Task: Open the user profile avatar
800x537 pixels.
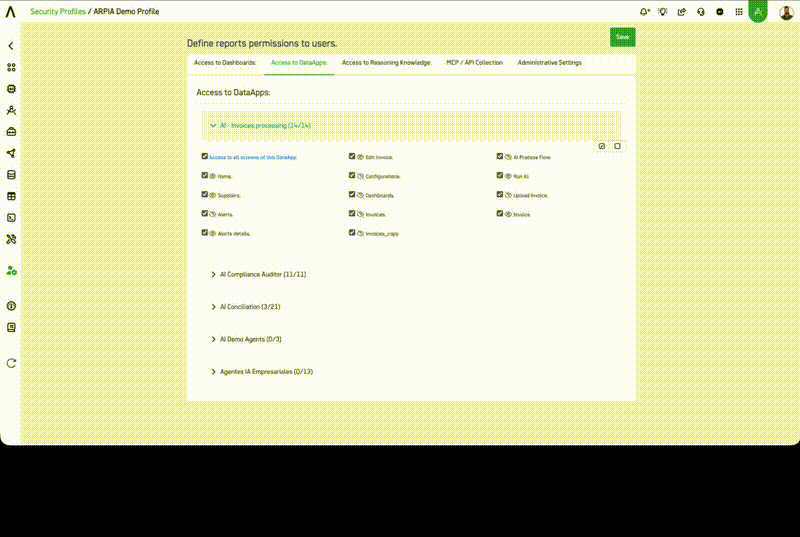Action: tap(786, 12)
